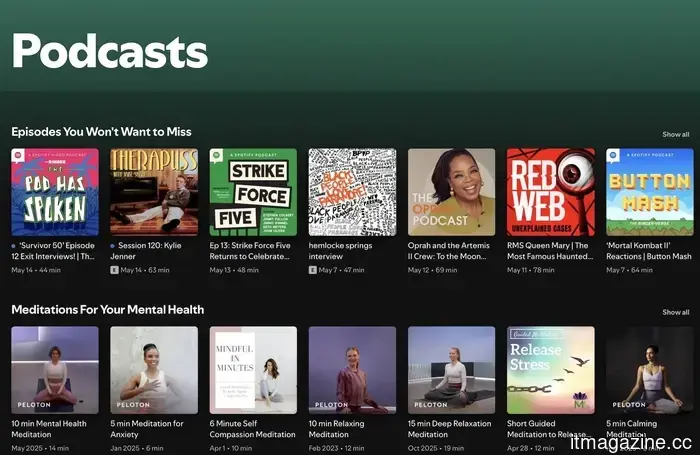Open 'Ep 13: Strike Force Five Returns' title
Screen dimensions: 700x455
click(250, 251)
